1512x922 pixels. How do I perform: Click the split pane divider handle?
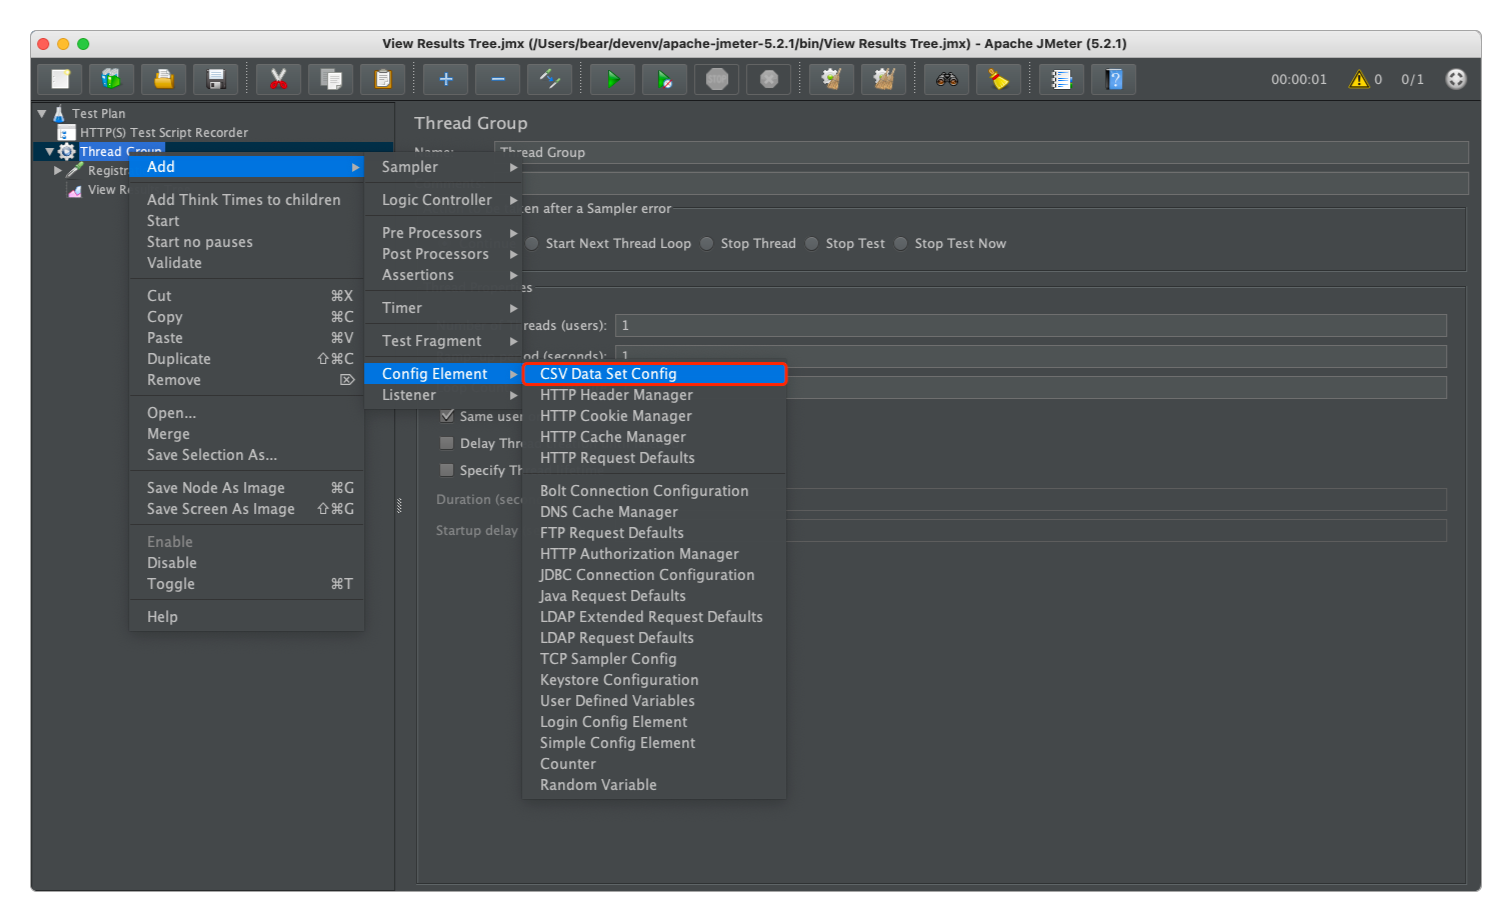(x=399, y=506)
